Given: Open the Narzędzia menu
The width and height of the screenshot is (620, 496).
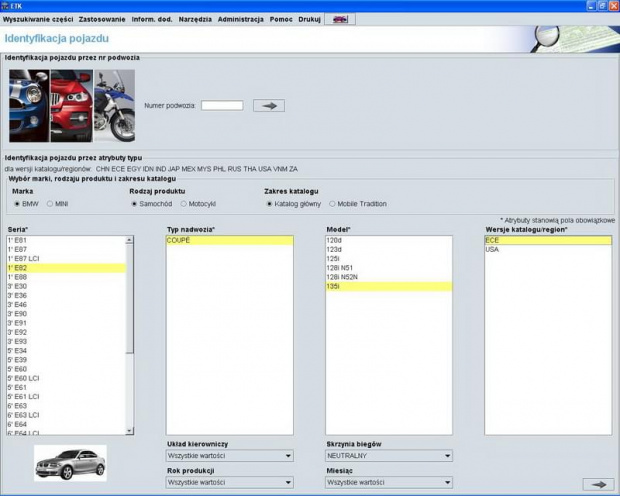Looking at the screenshot, I should coord(195,19).
